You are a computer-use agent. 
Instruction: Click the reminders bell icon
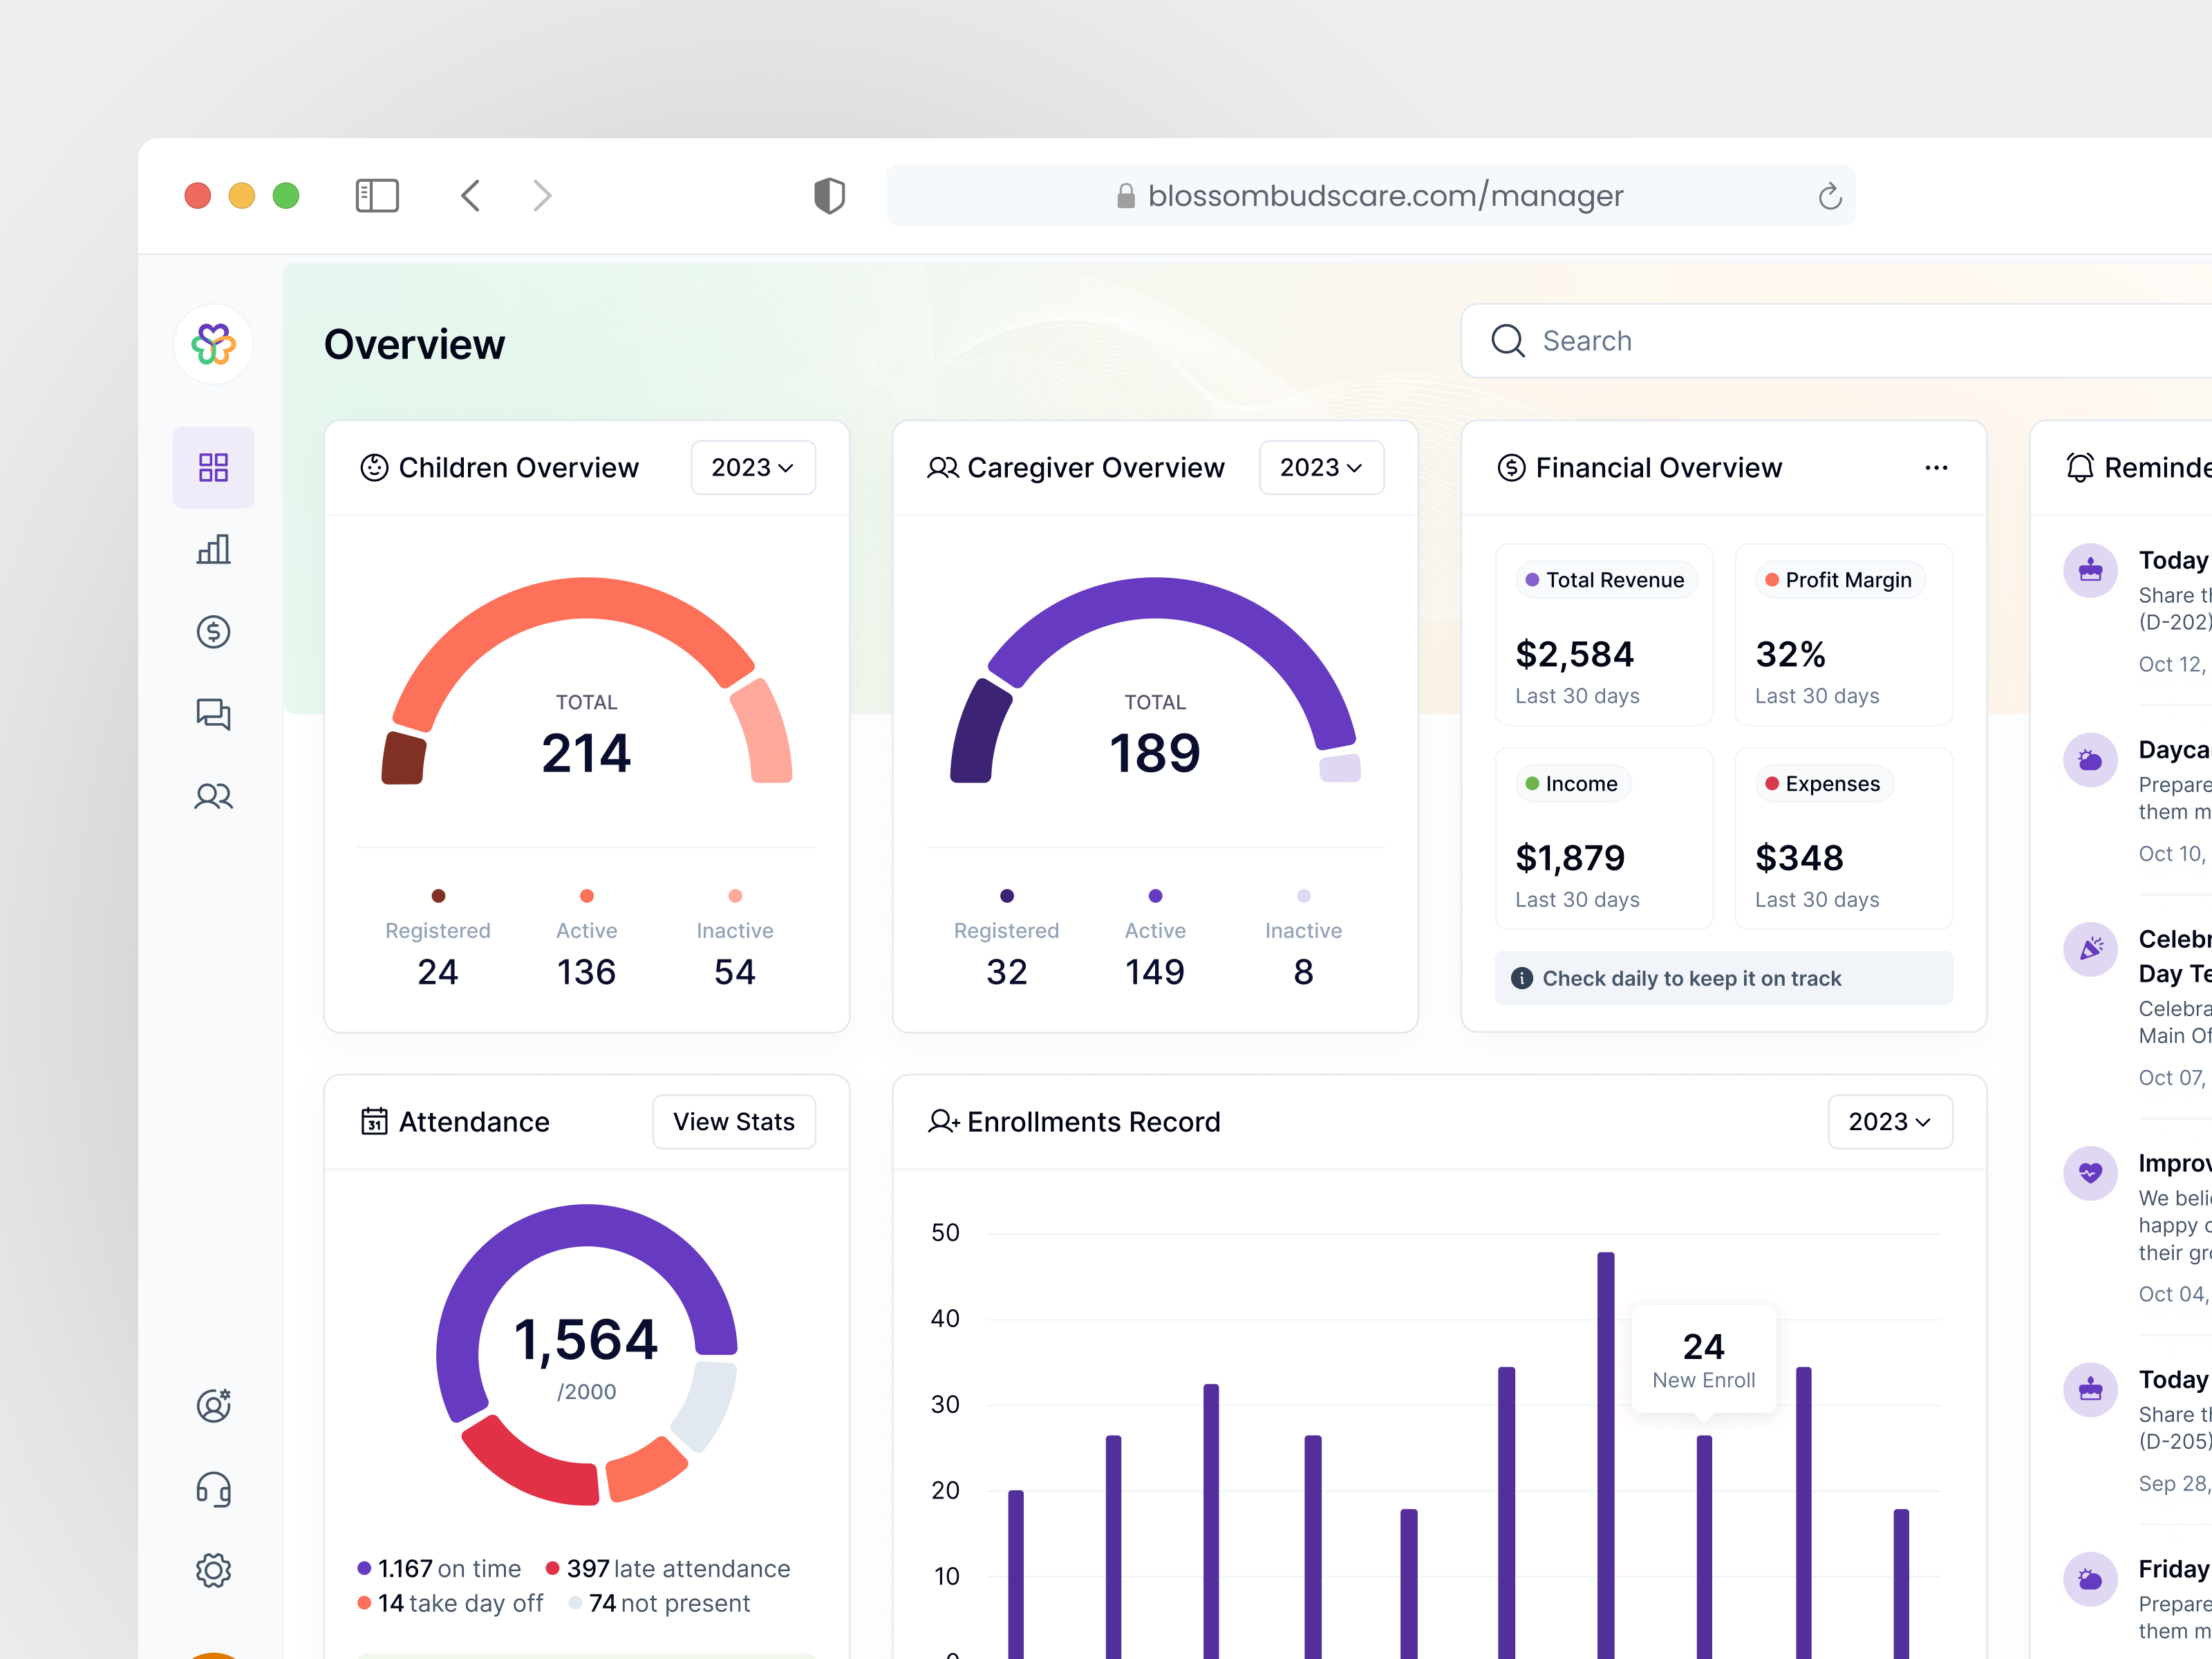[2079, 467]
